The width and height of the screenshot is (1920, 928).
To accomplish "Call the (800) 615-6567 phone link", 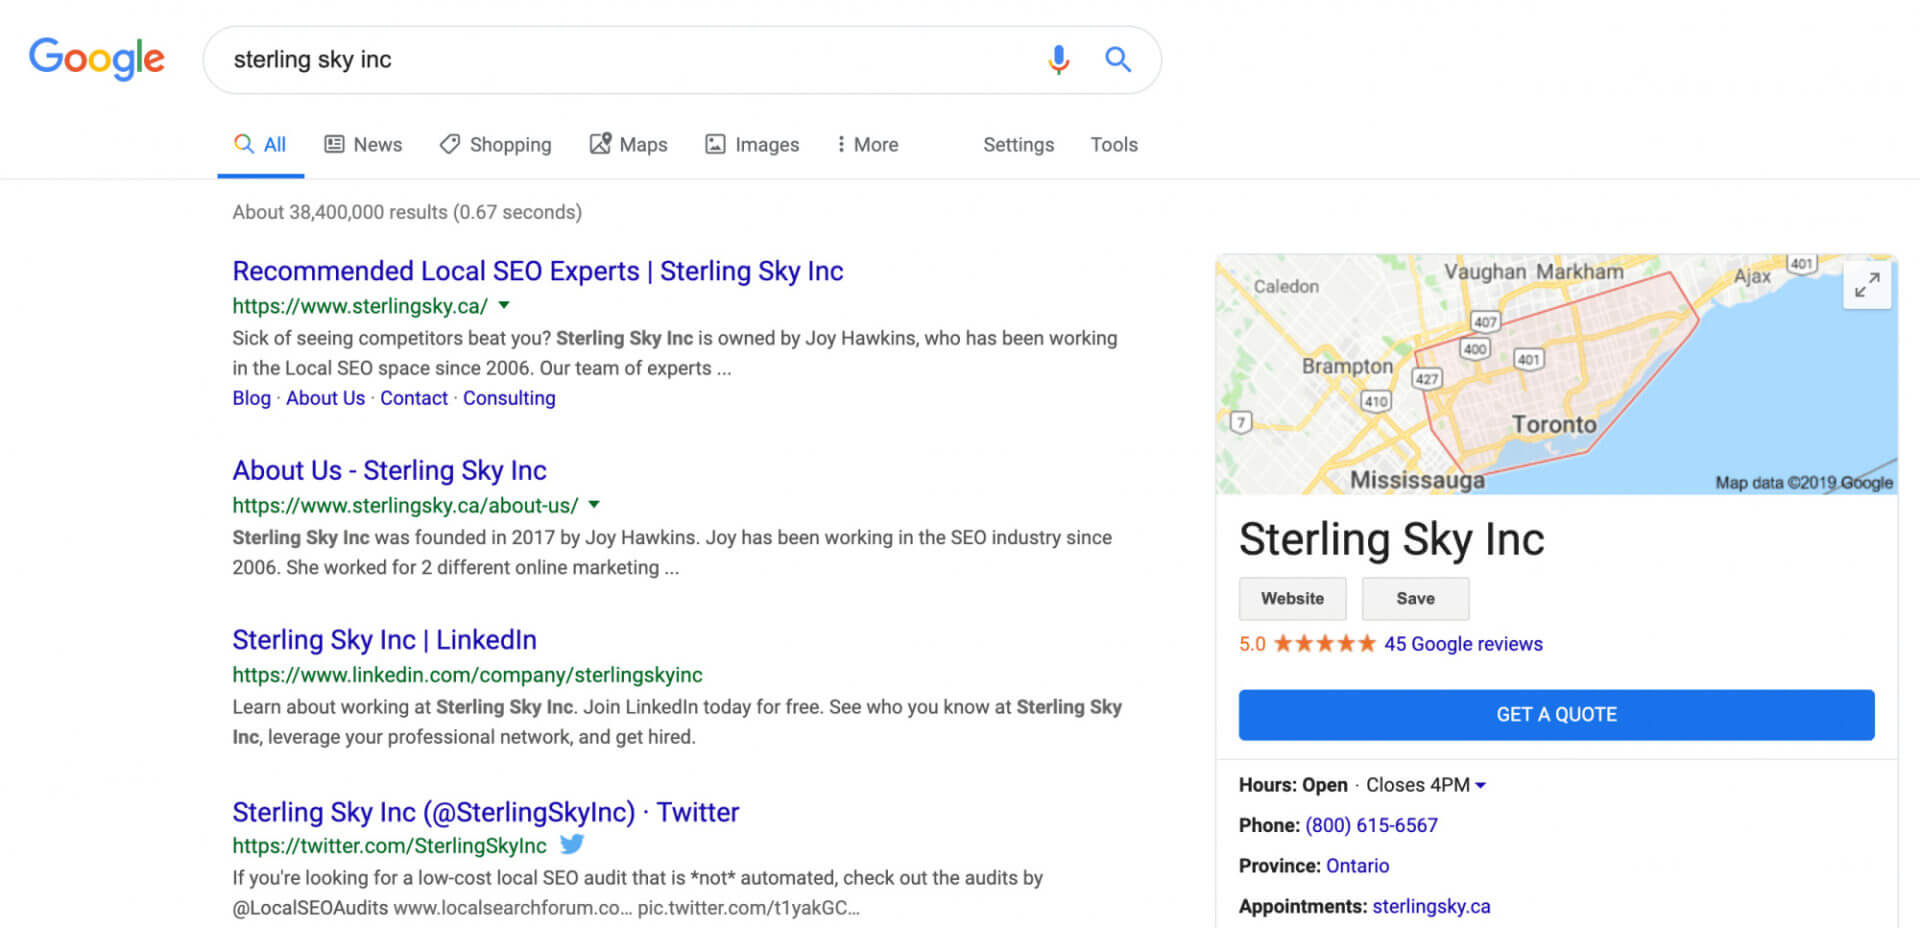I will tap(1371, 825).
